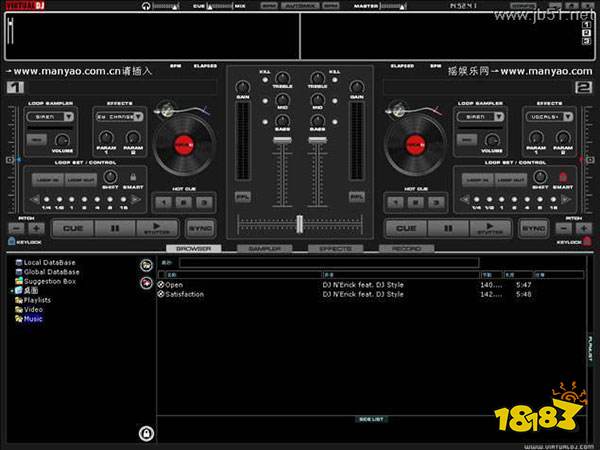The image size is (600, 450).
Task: Click the deck 1 vinyl turntable platter
Action: 184,145
